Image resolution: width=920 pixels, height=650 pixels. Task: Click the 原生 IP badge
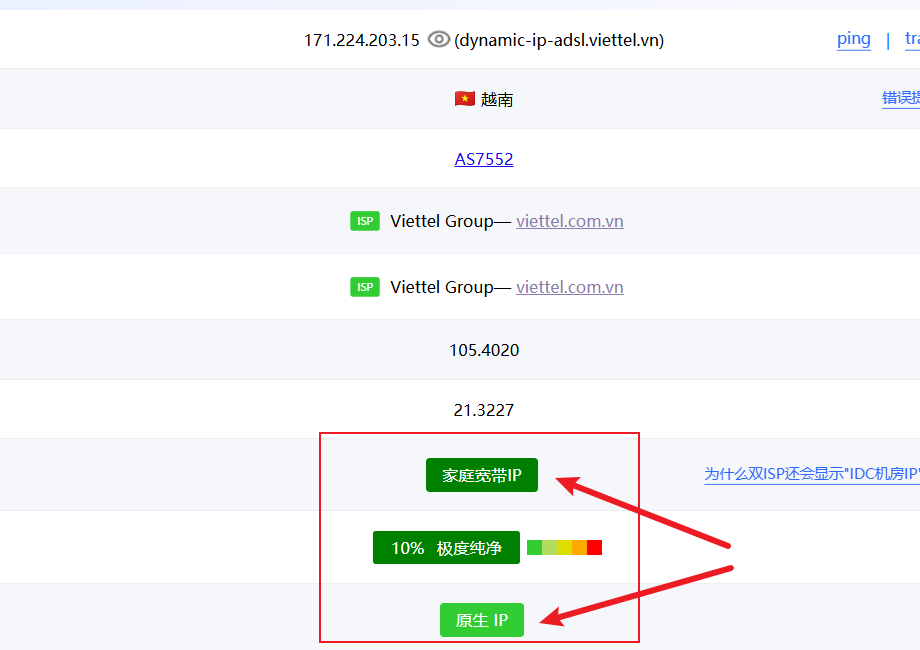482,620
